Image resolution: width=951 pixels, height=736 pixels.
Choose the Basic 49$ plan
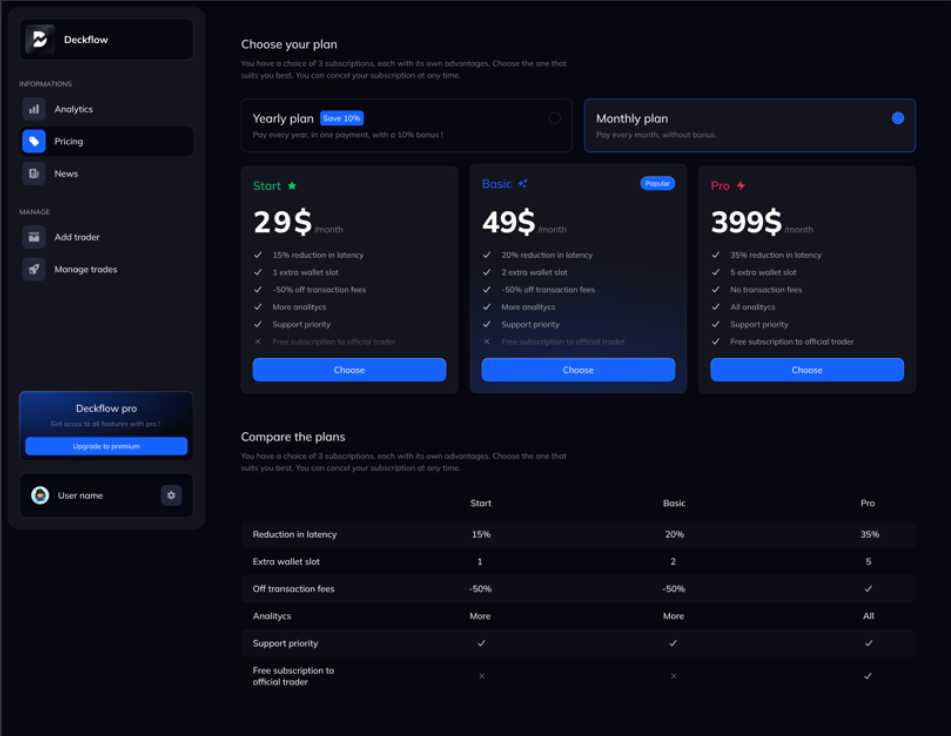[x=578, y=370]
